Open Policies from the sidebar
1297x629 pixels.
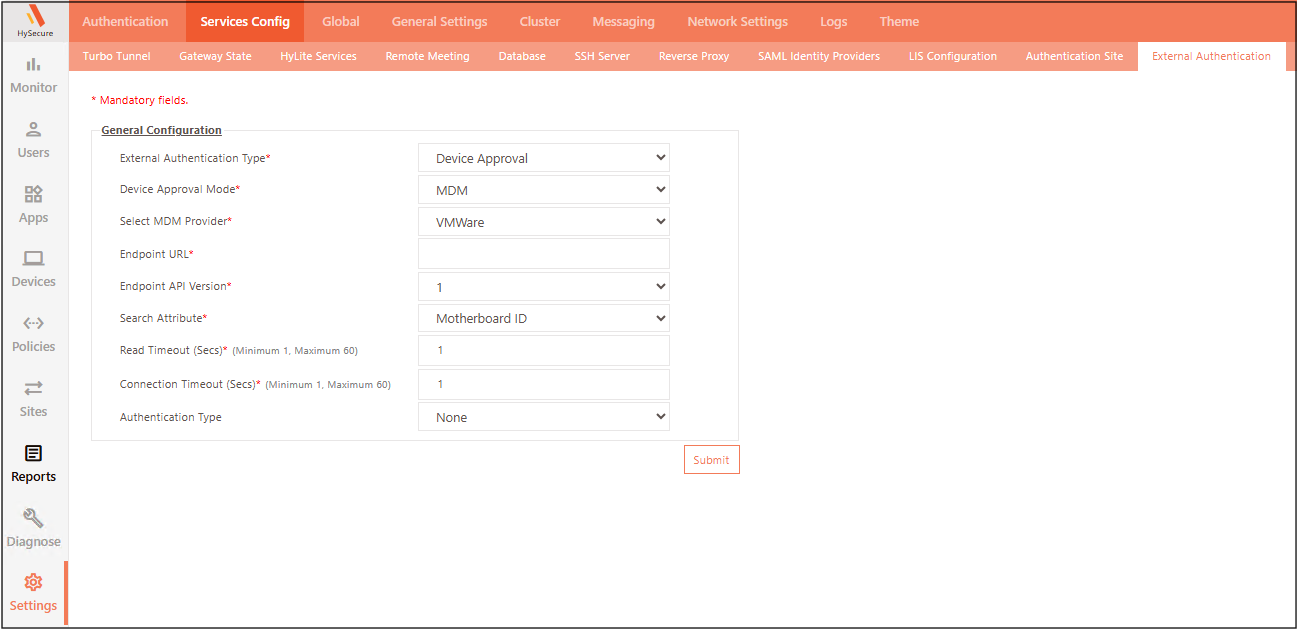33,324
